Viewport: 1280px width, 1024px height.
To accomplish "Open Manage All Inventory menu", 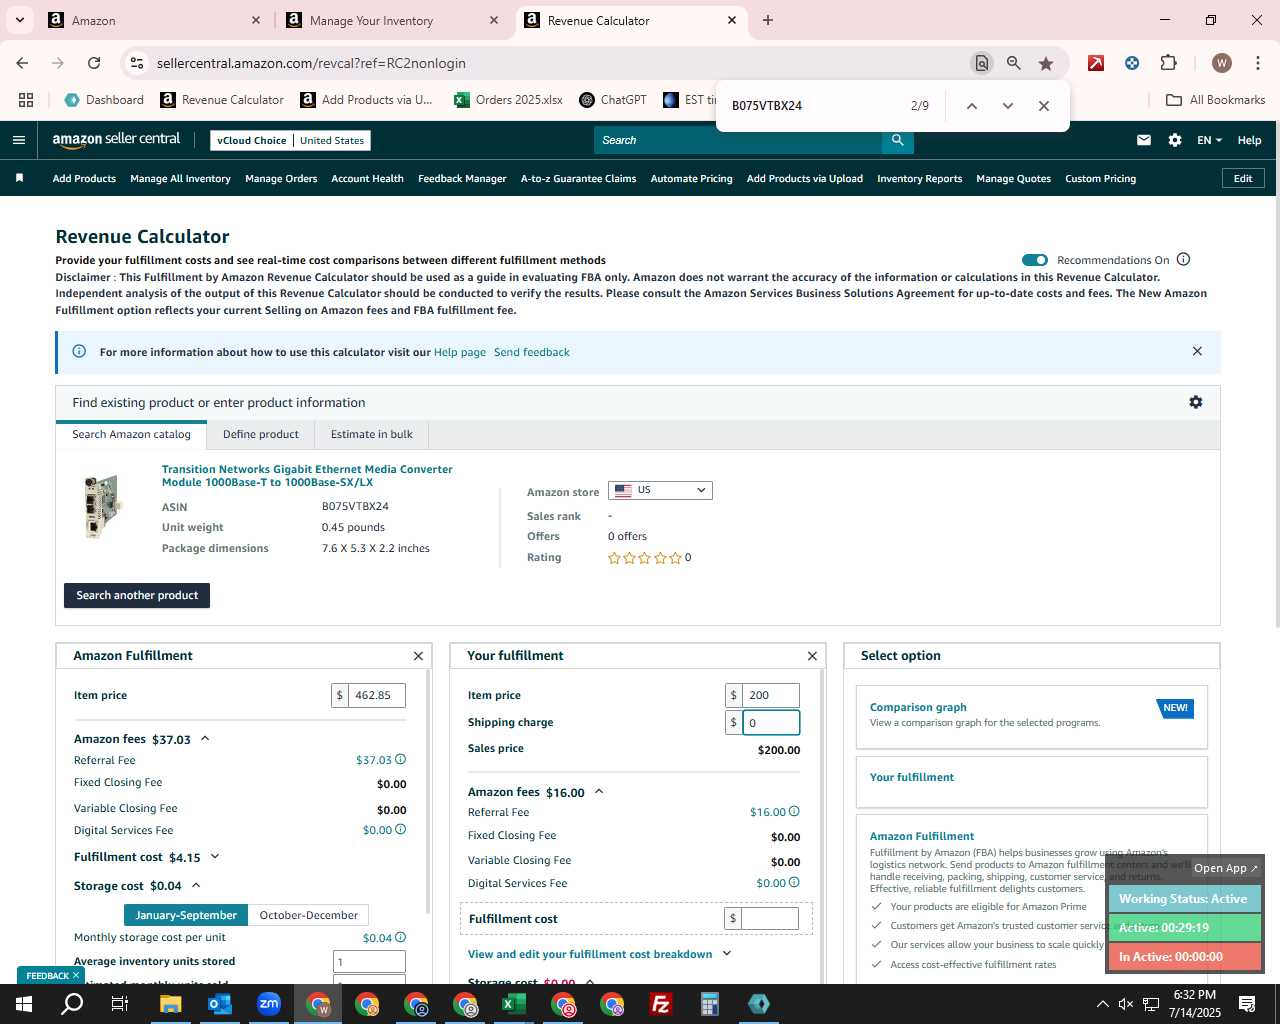I will (180, 179).
